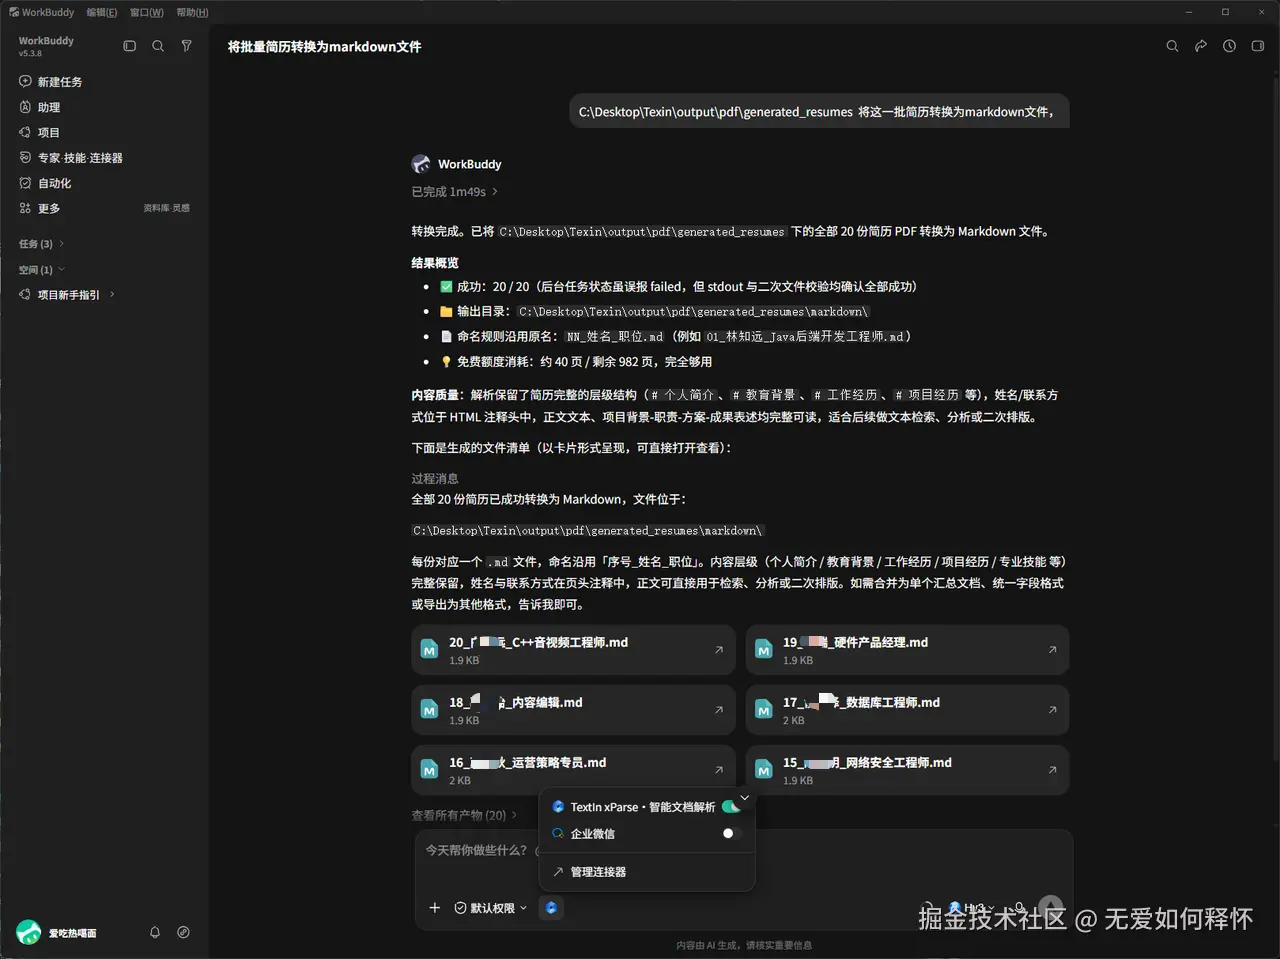This screenshot has height=959, width=1280.
Task: Open the 17_数据库工程师.md card
Action: (907, 710)
